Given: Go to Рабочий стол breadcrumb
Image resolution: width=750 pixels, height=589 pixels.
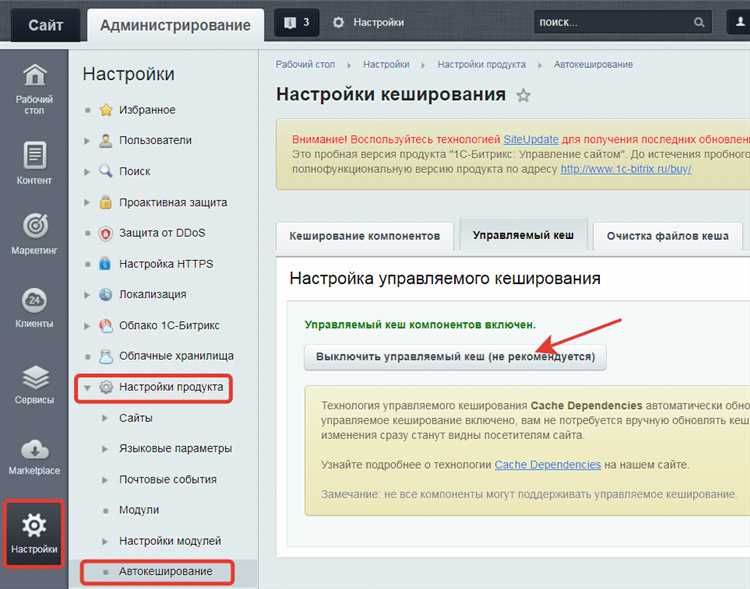Looking at the screenshot, I should click(x=305, y=65).
